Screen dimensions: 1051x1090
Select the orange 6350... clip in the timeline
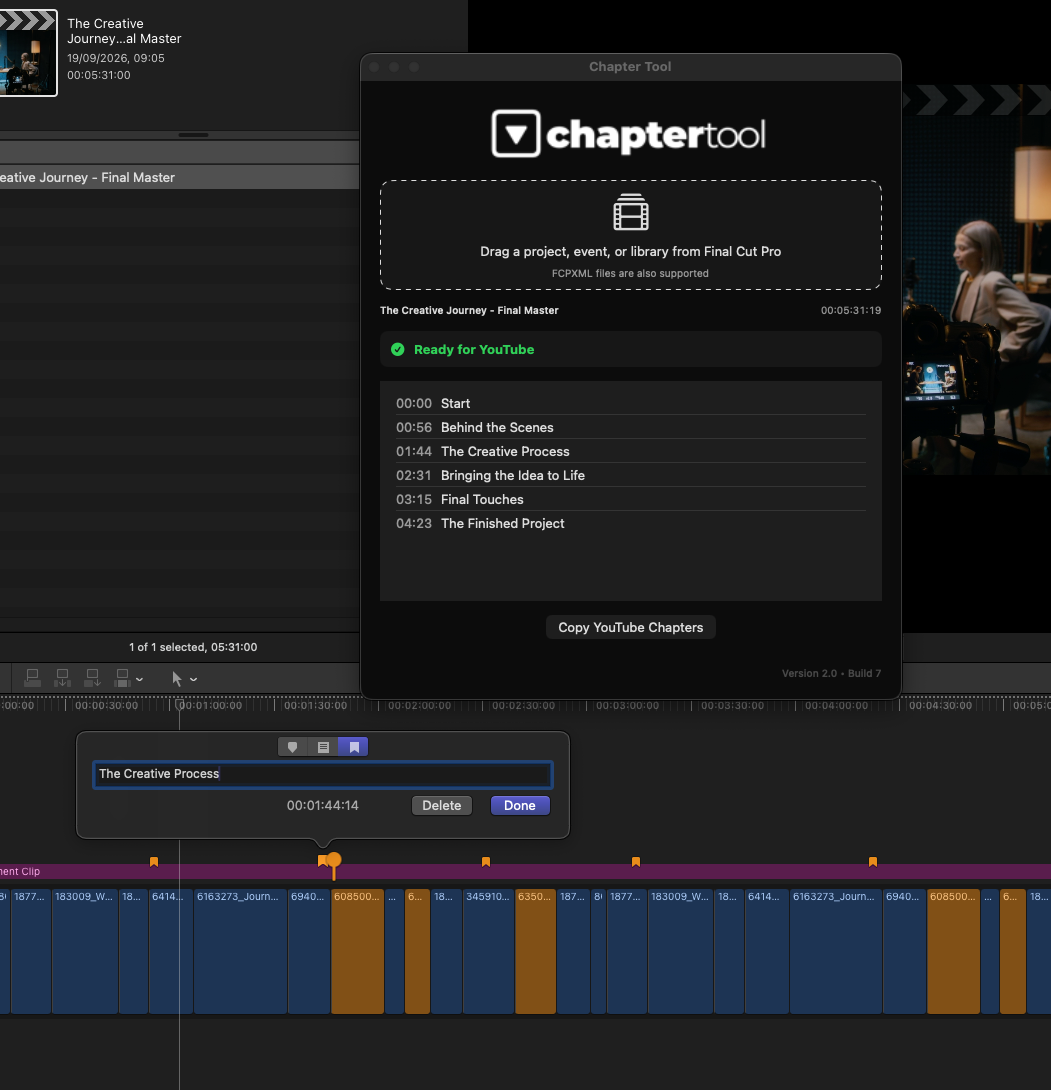(x=535, y=951)
